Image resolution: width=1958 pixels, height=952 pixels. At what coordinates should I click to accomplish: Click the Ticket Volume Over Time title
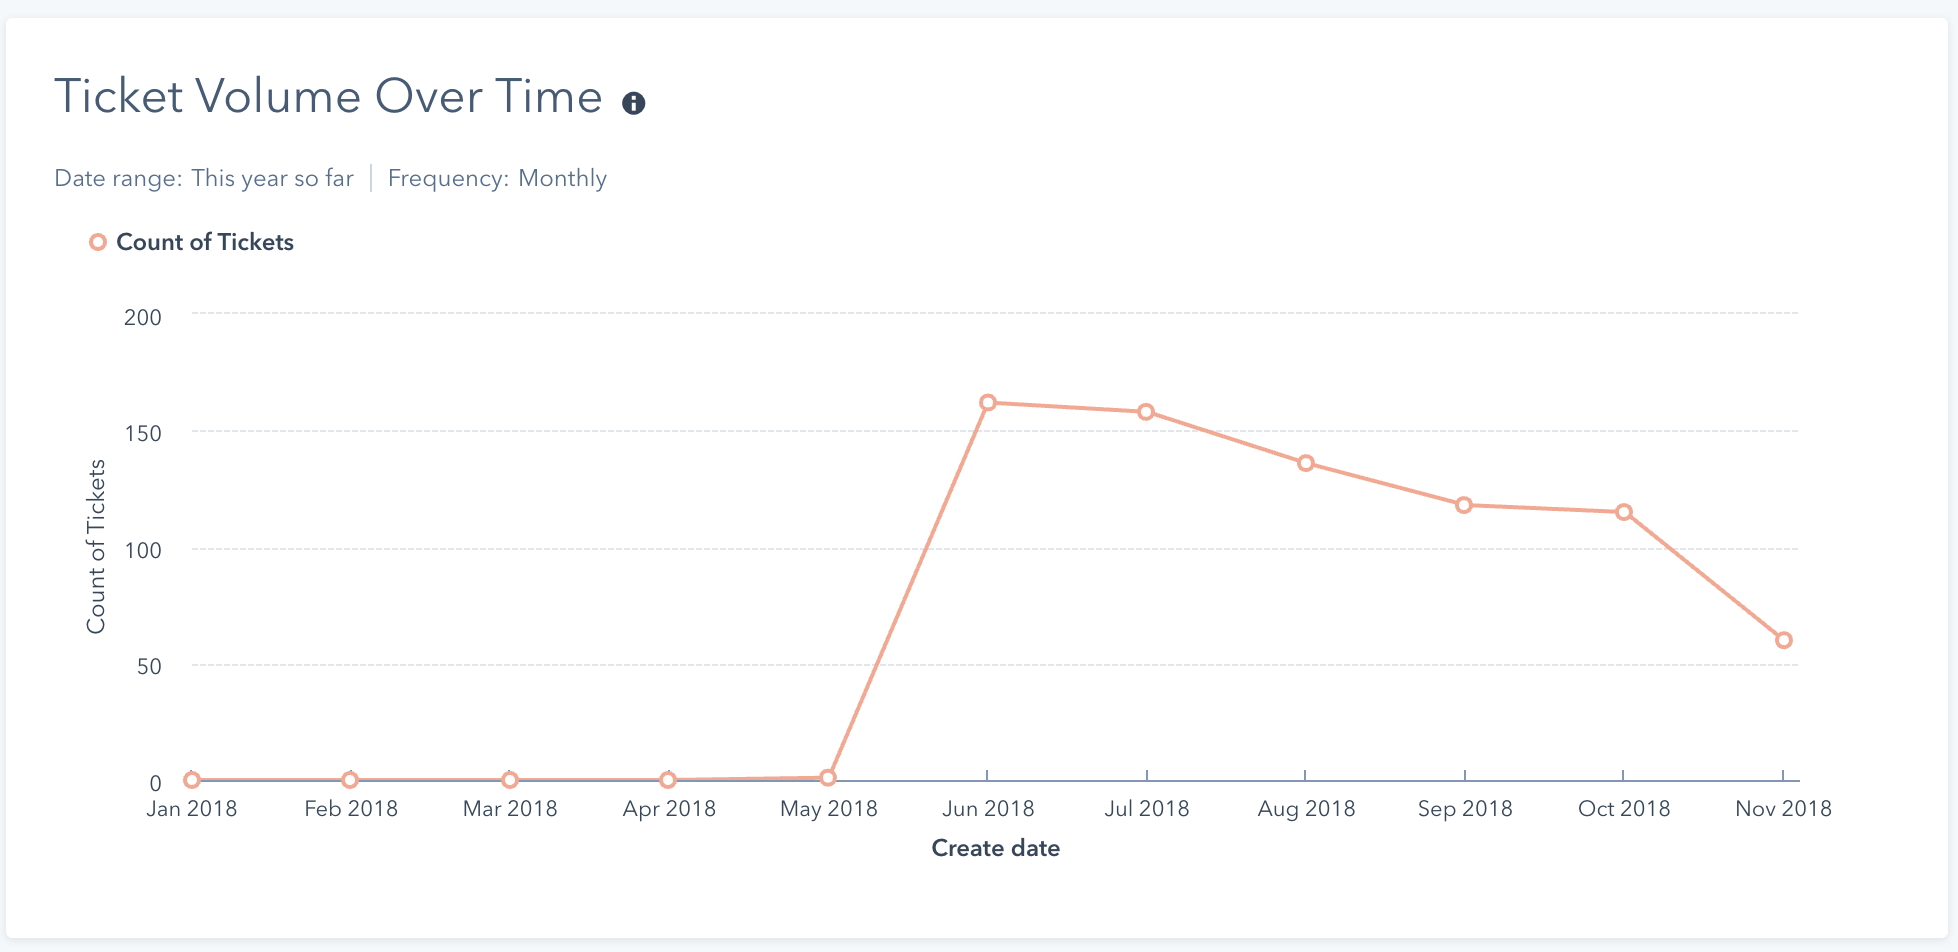tap(328, 97)
